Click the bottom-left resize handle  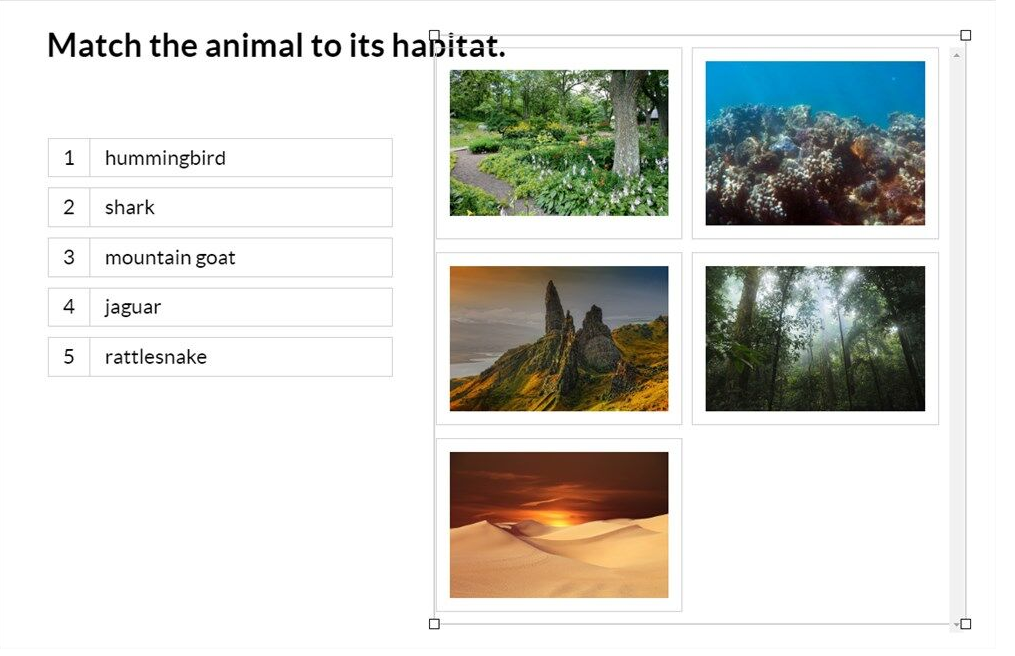pyautogui.click(x=434, y=624)
